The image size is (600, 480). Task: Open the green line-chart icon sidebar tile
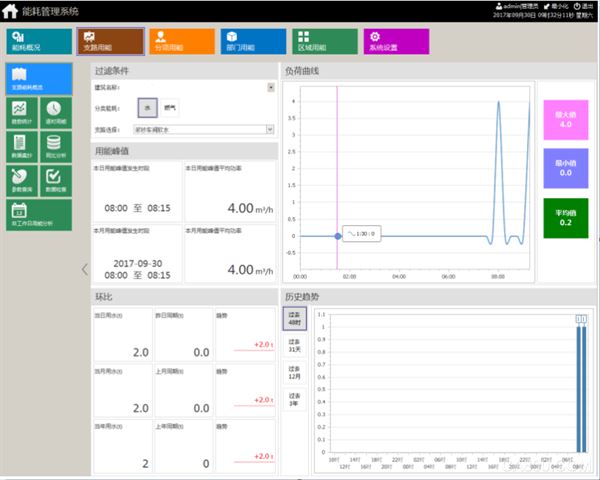pos(22,113)
